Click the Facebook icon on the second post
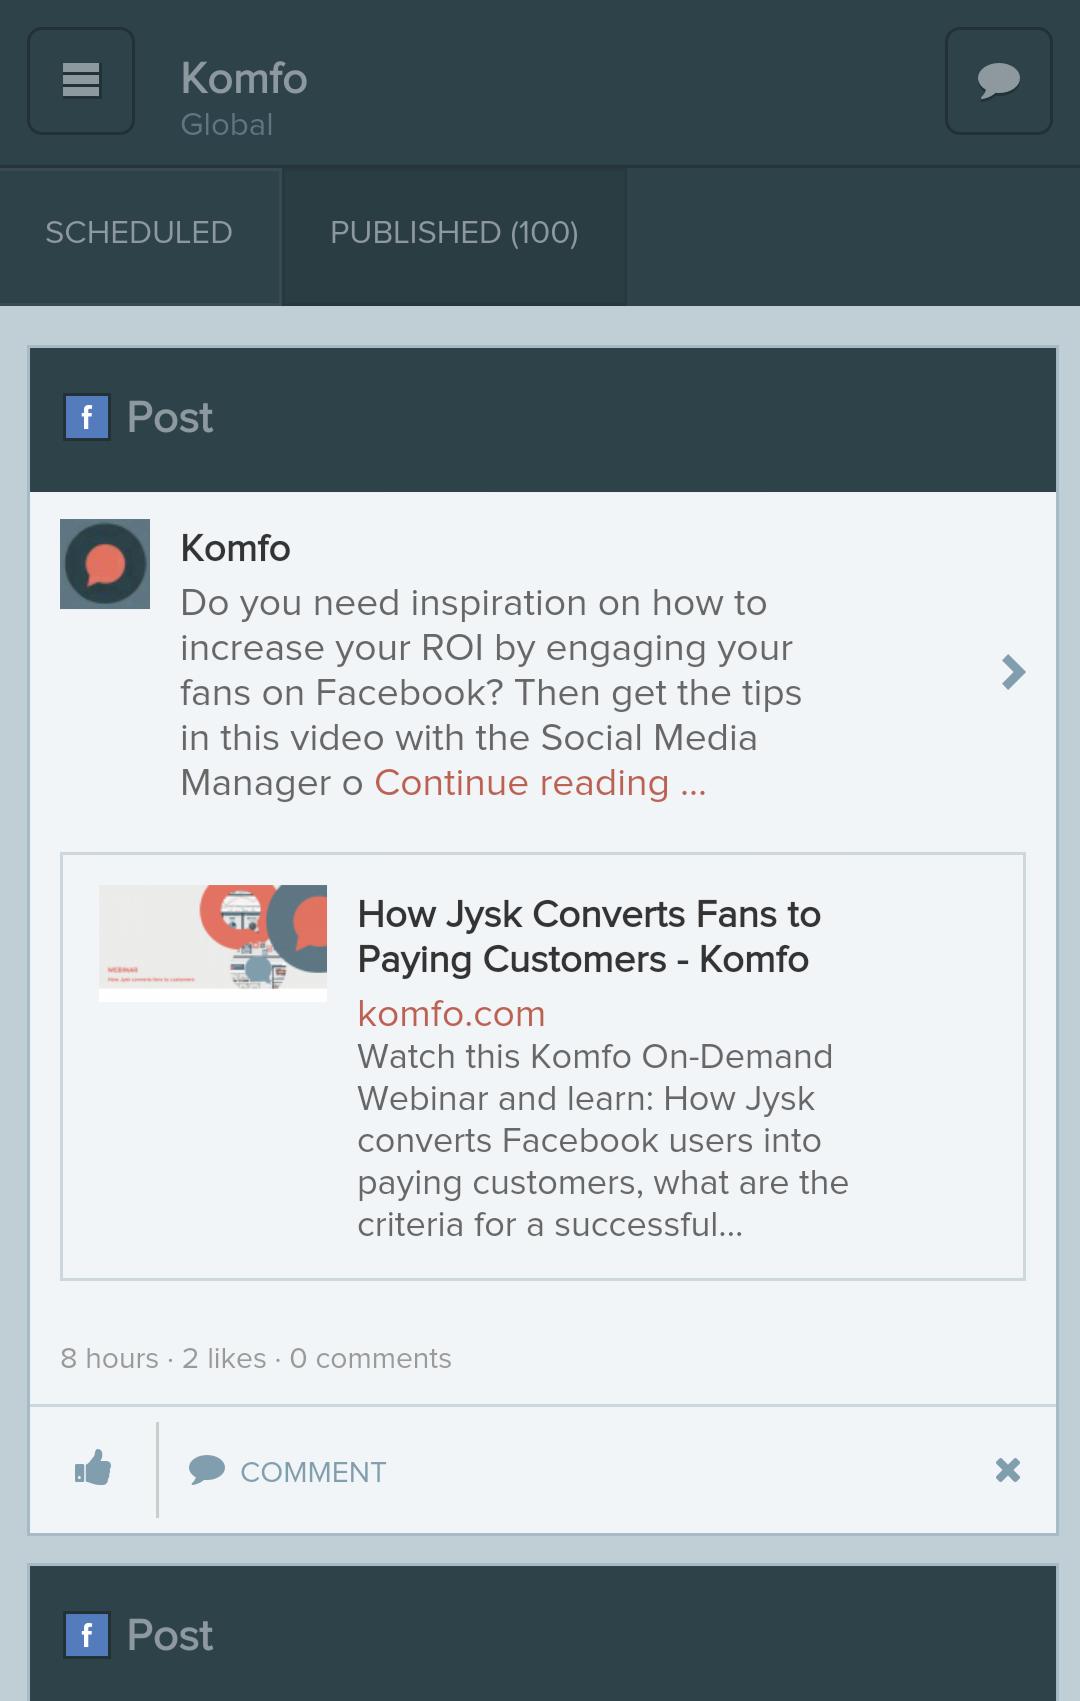Image resolution: width=1080 pixels, height=1701 pixels. click(89, 1634)
